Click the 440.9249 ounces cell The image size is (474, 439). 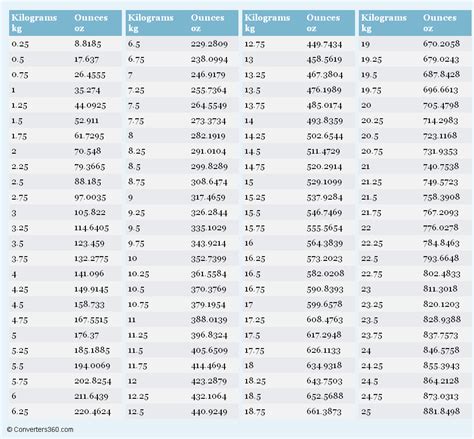(209, 412)
